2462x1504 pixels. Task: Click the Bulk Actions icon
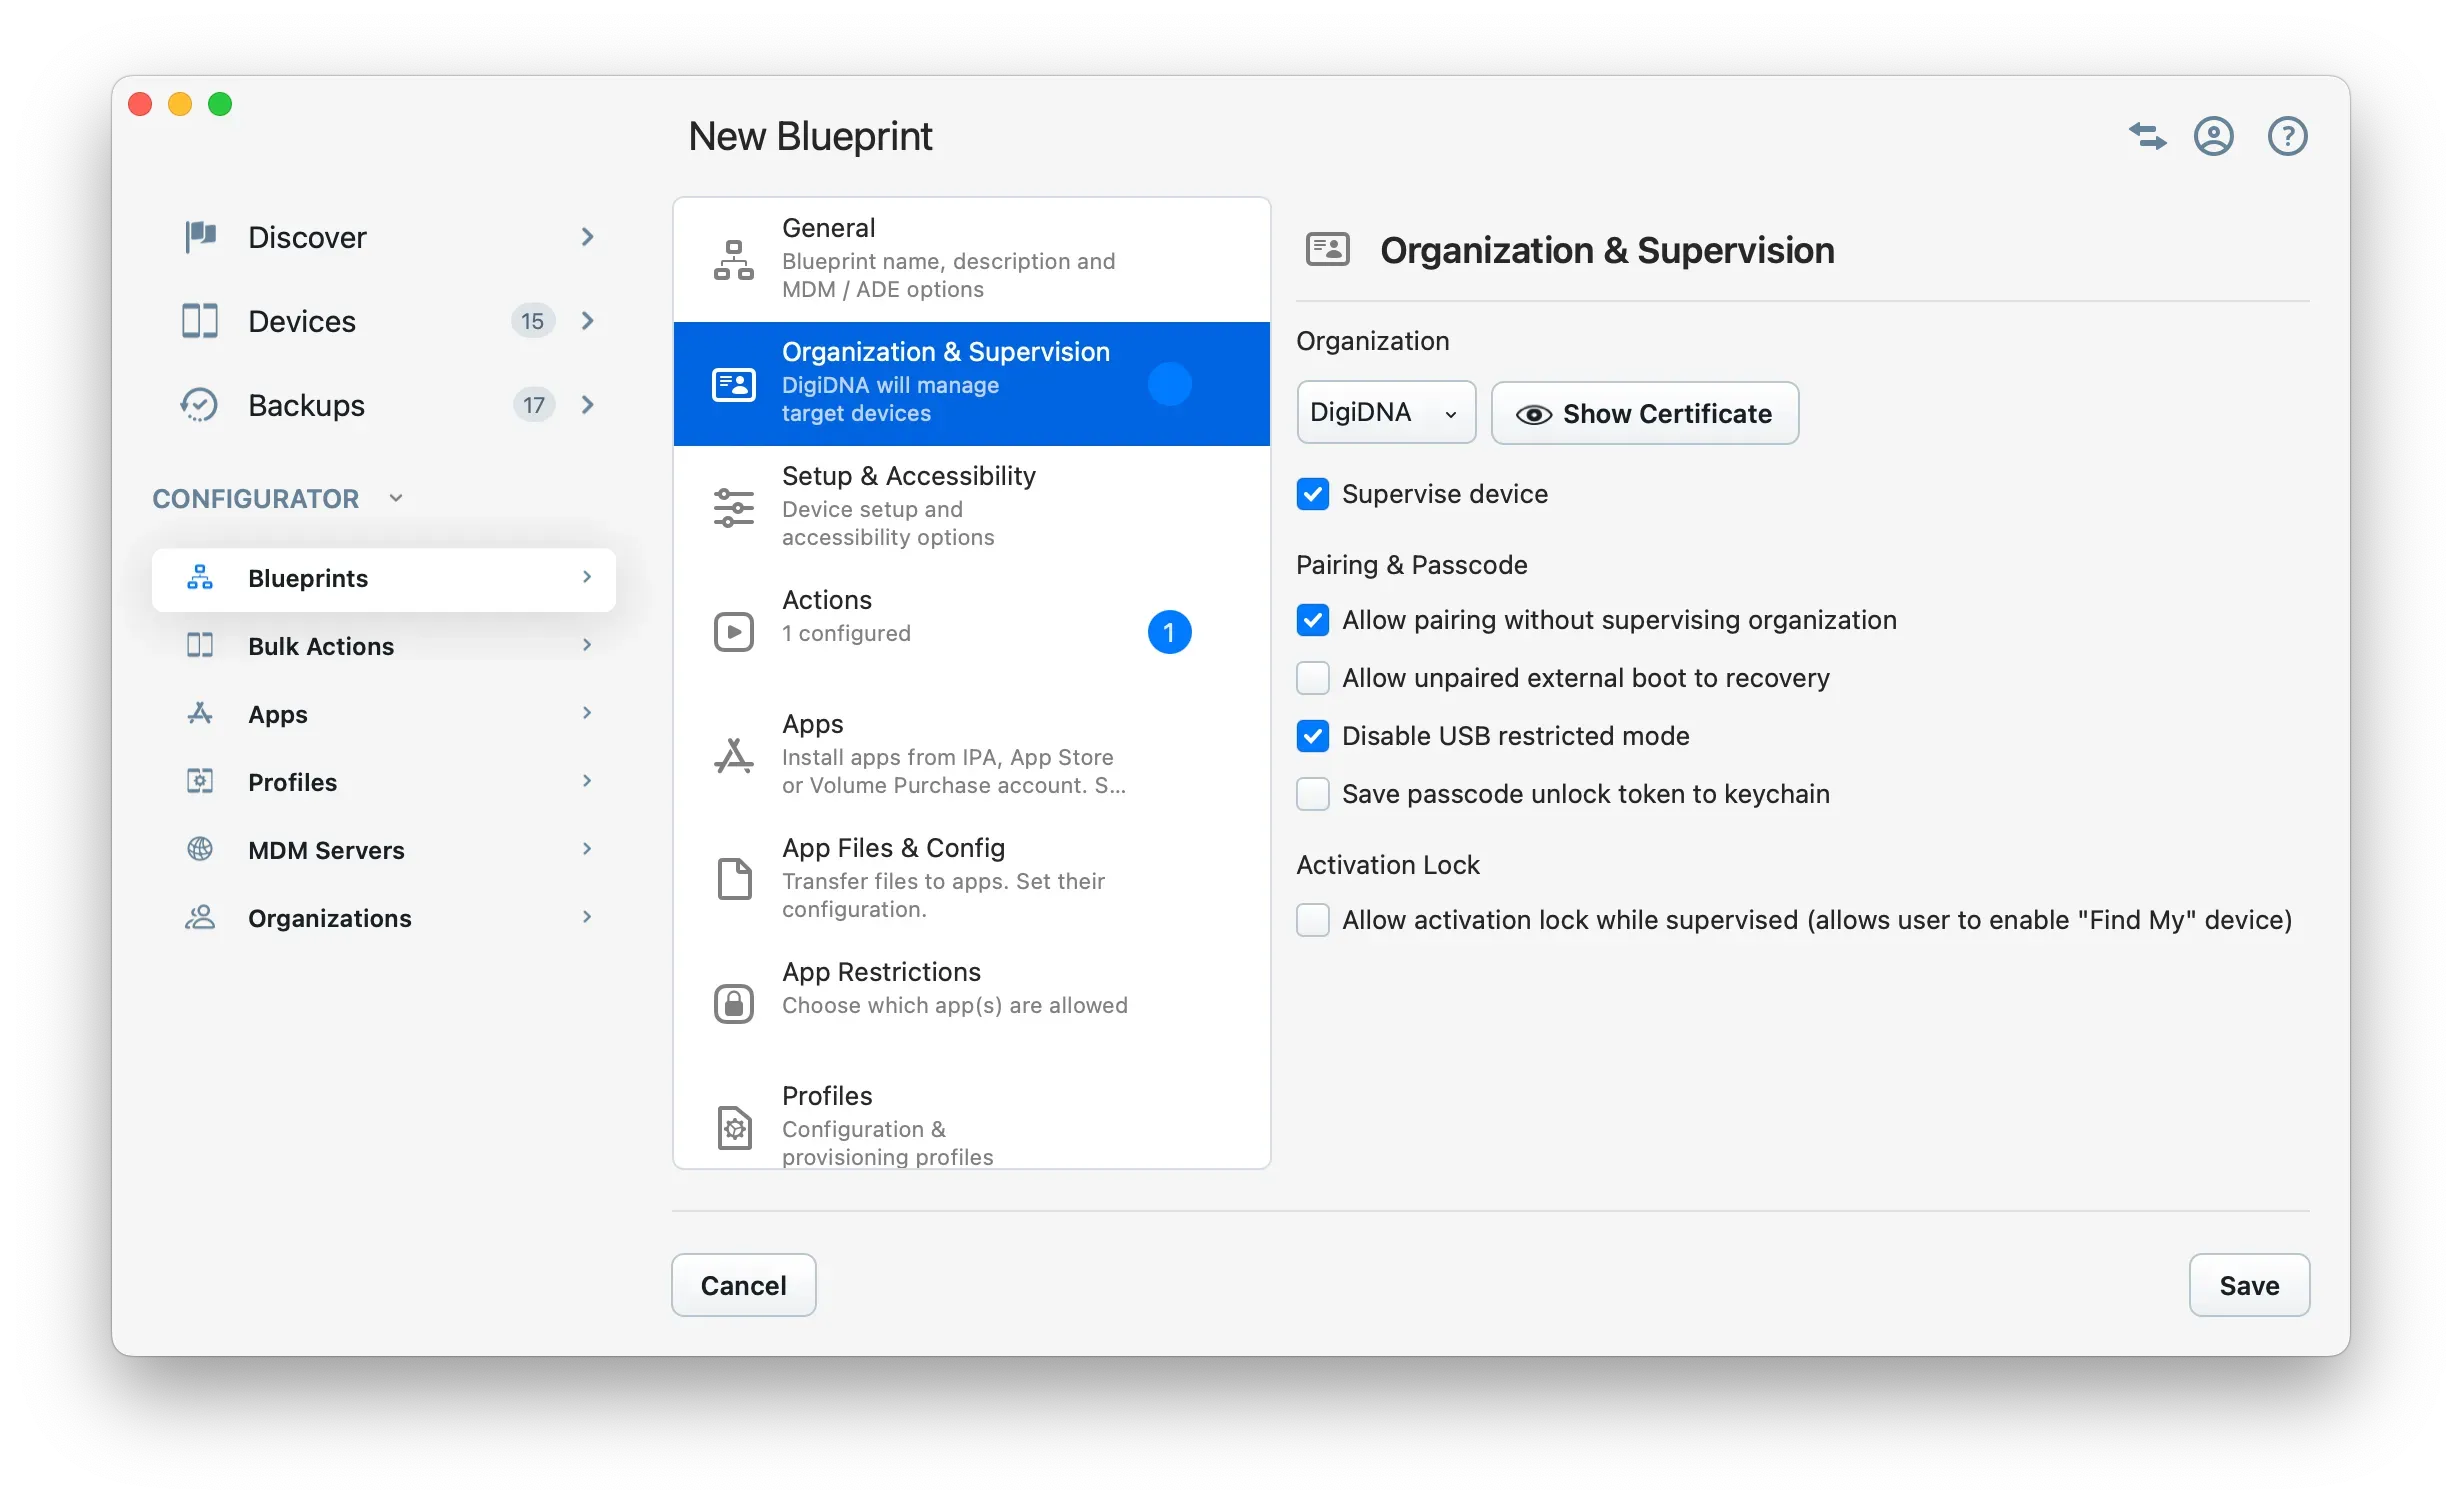(x=199, y=646)
